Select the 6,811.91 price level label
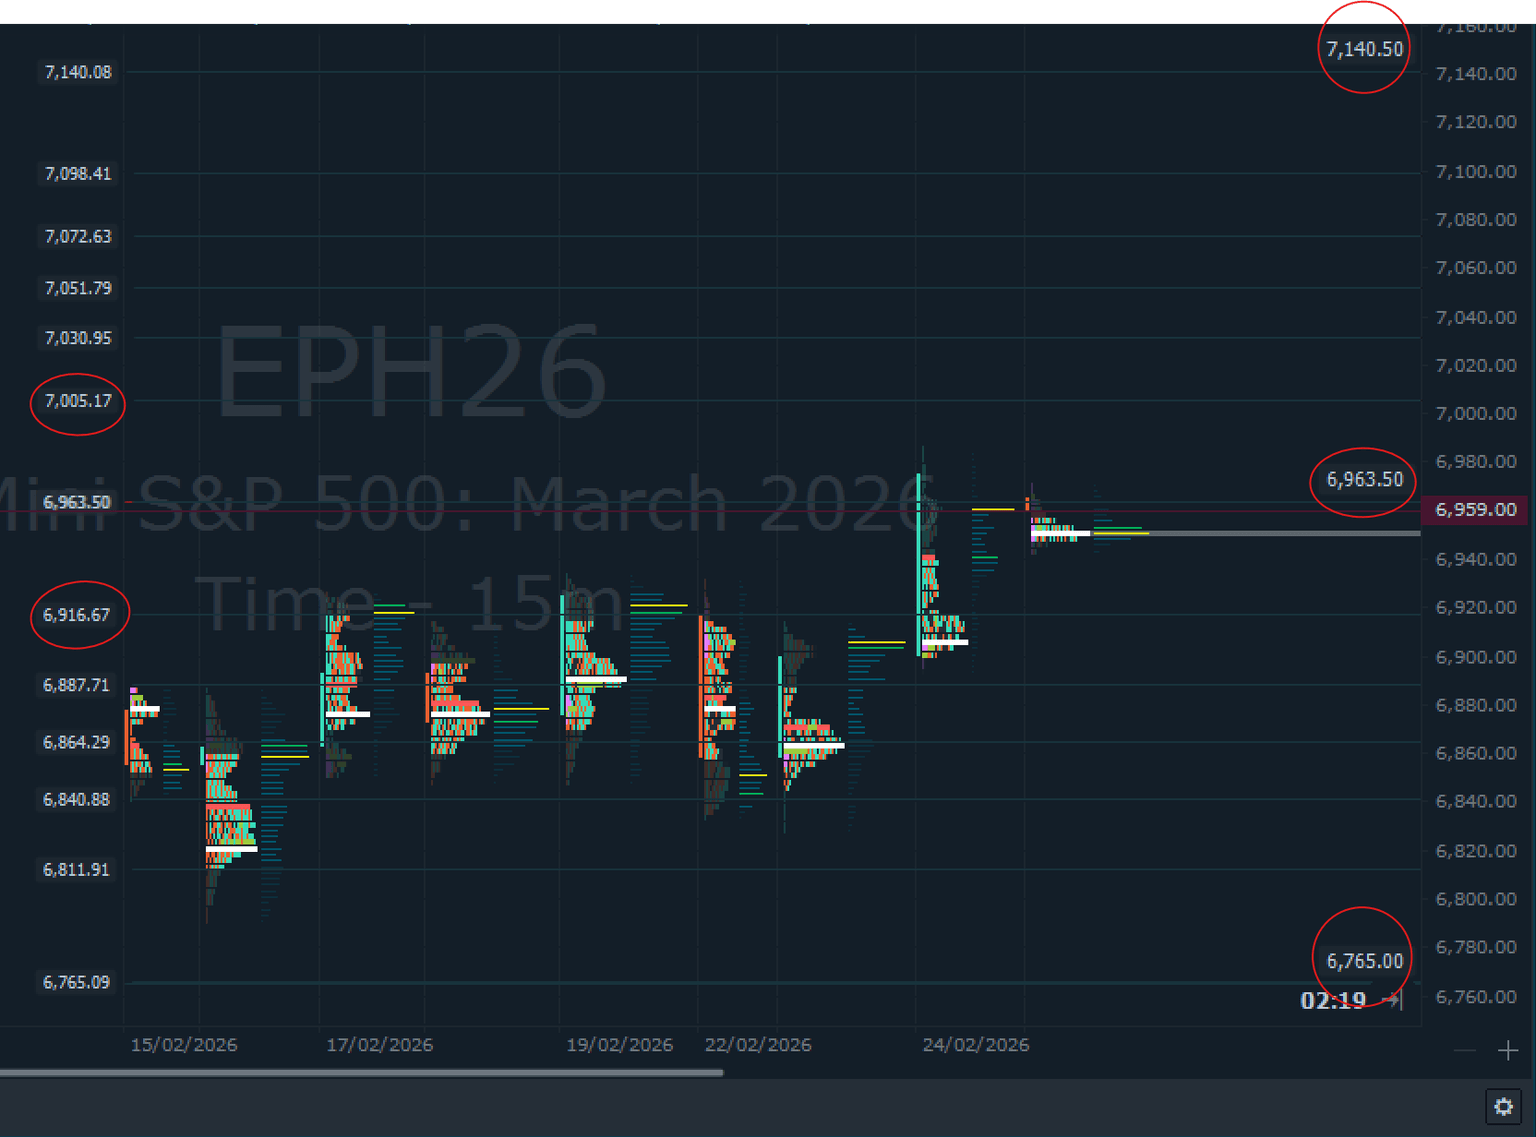 (76, 870)
